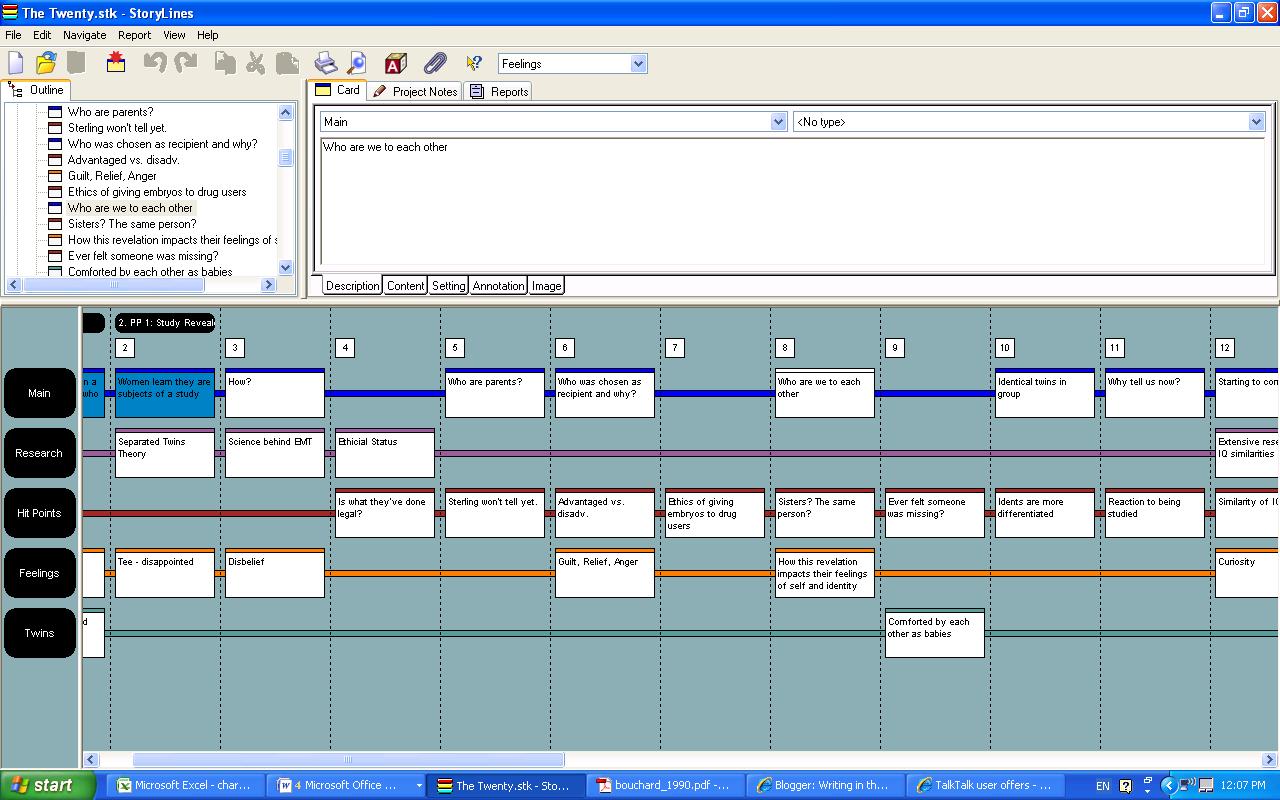
Task: Click column number 8 marker
Action: 785,348
